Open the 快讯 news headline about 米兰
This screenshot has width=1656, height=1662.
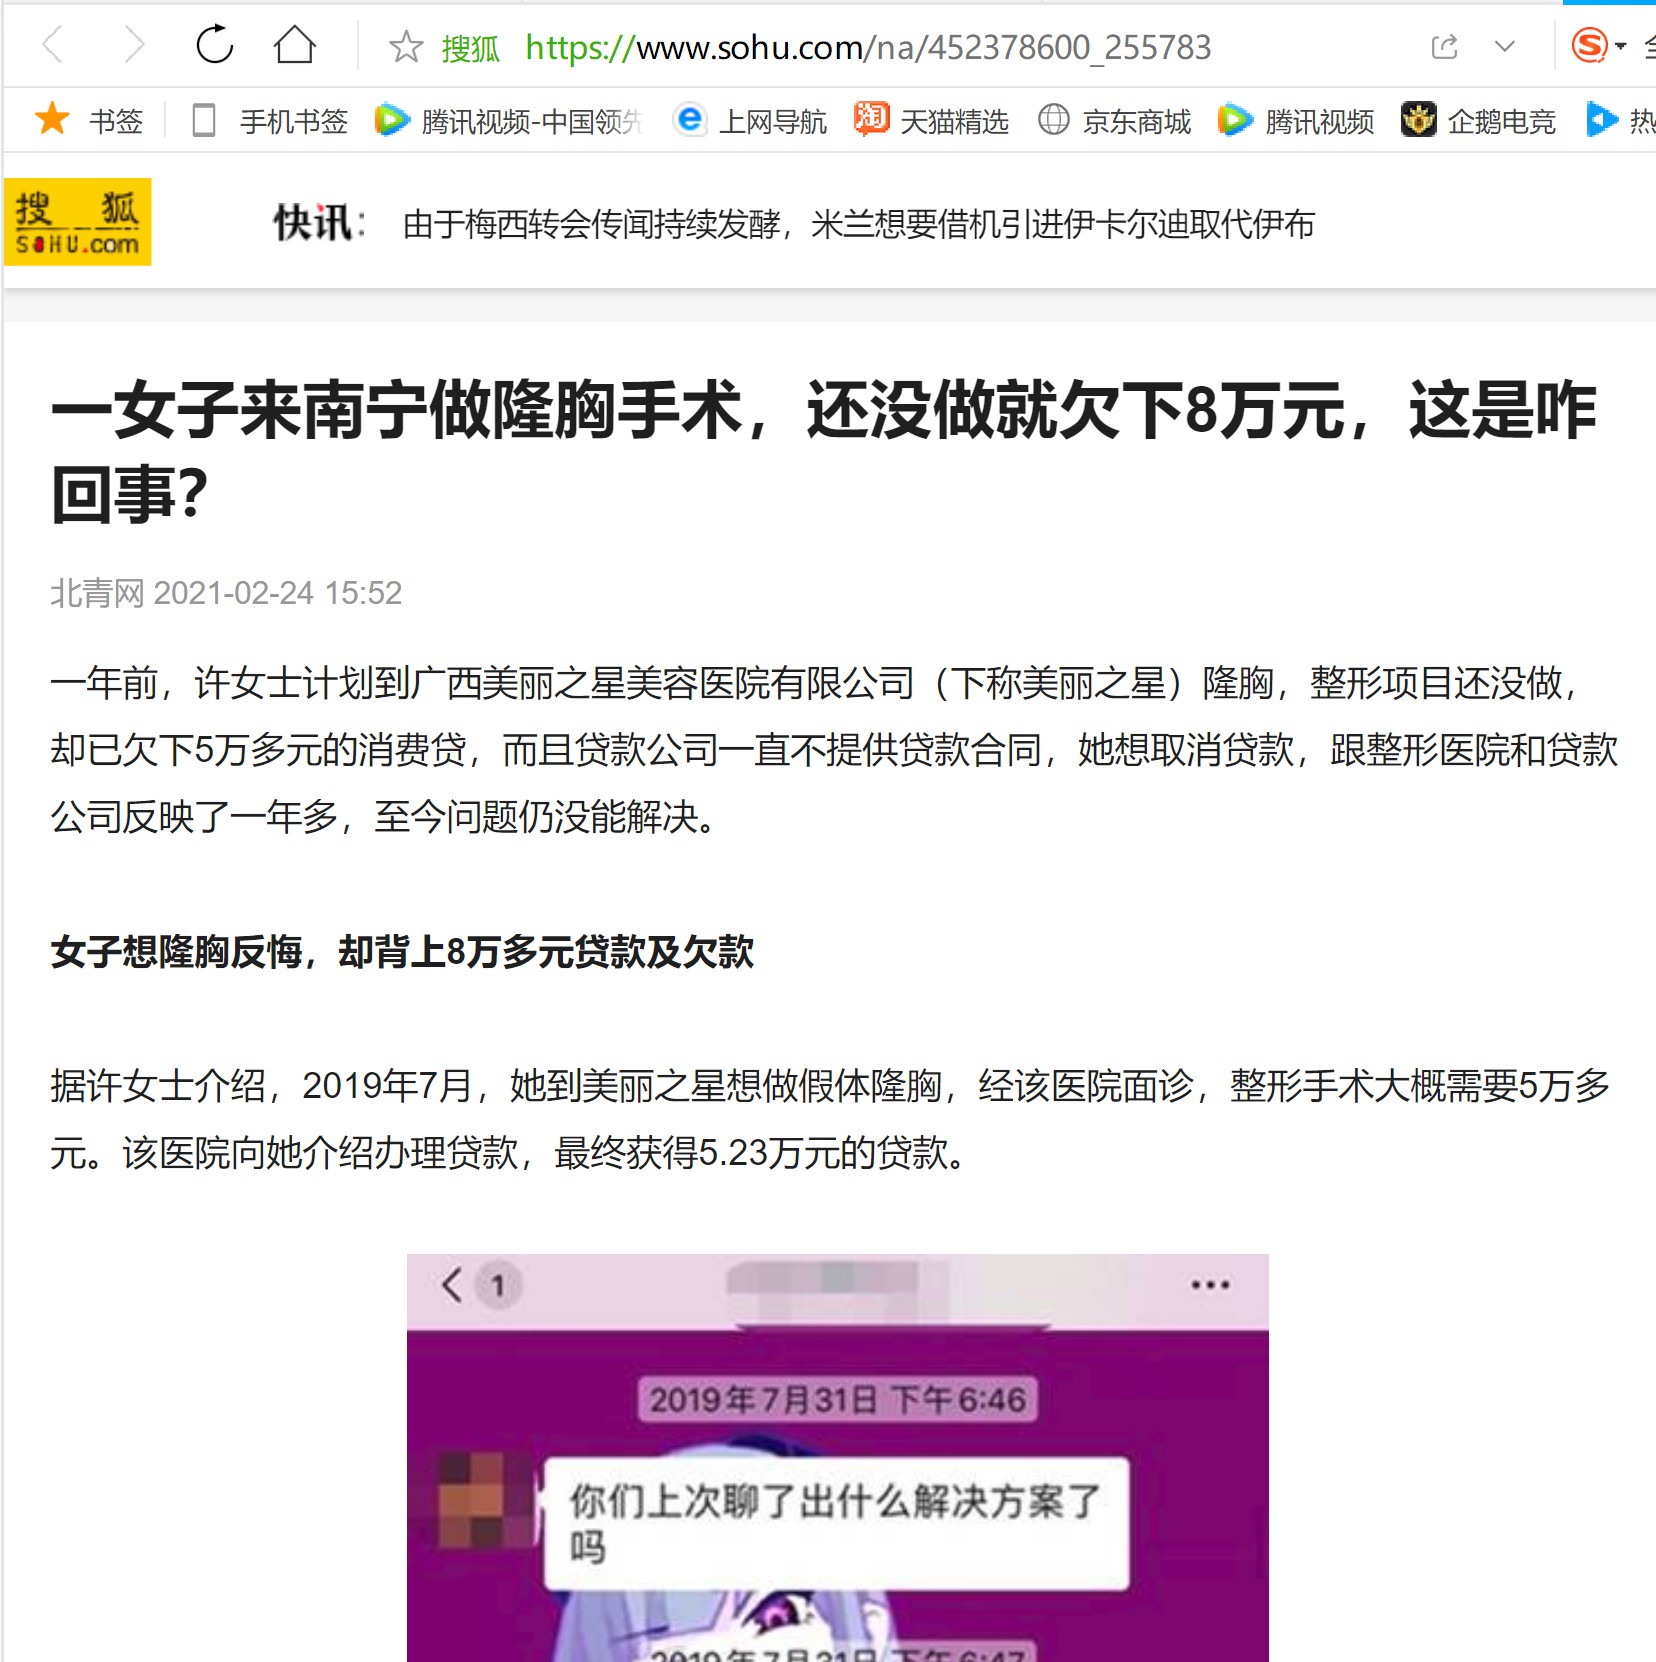click(x=858, y=225)
